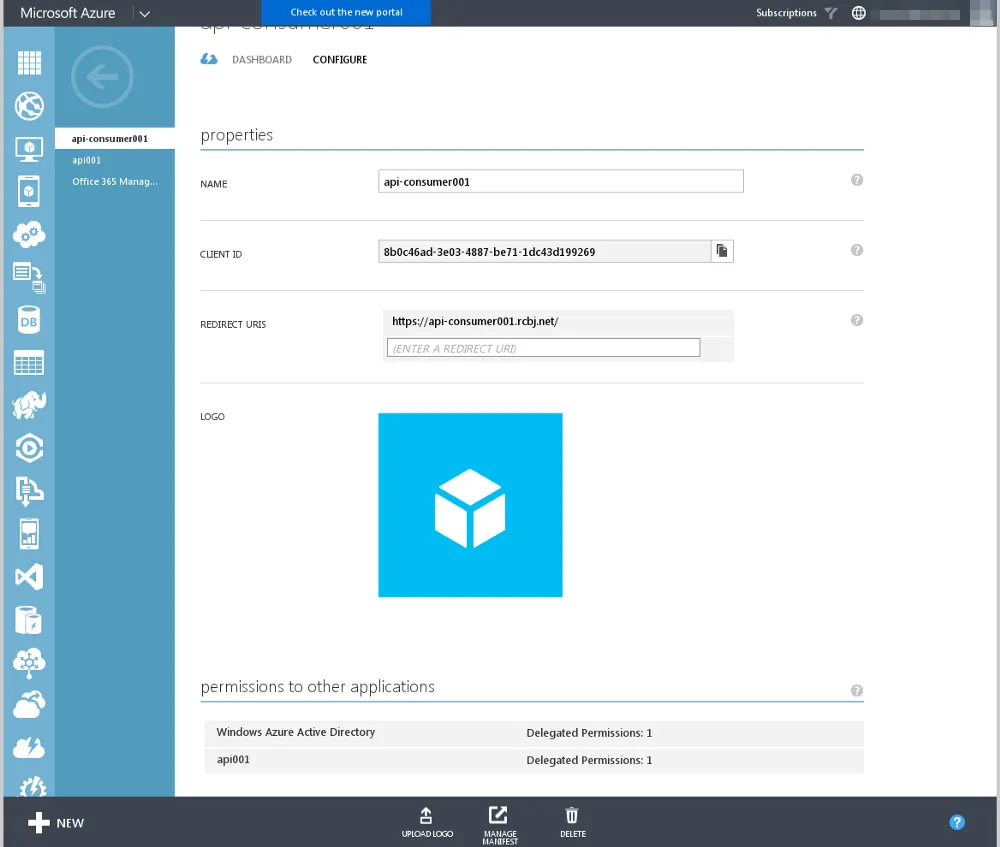Click the Delete button
Screen dimensions: 1000x847
[x=572, y=822]
